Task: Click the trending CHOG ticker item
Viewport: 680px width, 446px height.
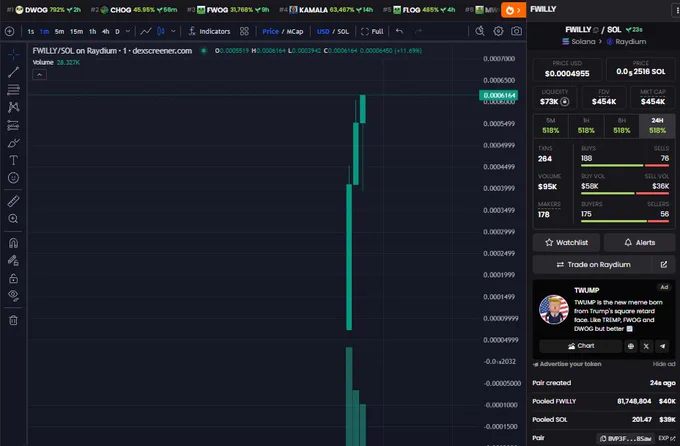Action: coord(134,10)
